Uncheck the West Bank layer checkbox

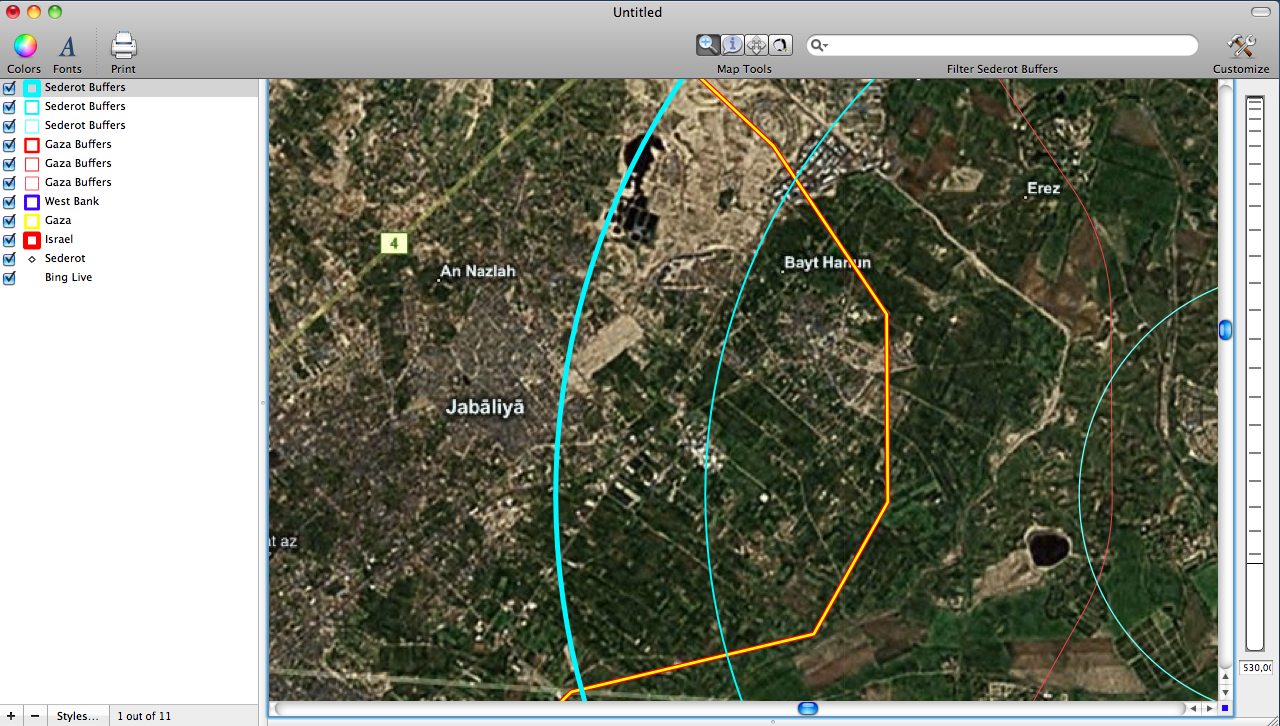9,201
